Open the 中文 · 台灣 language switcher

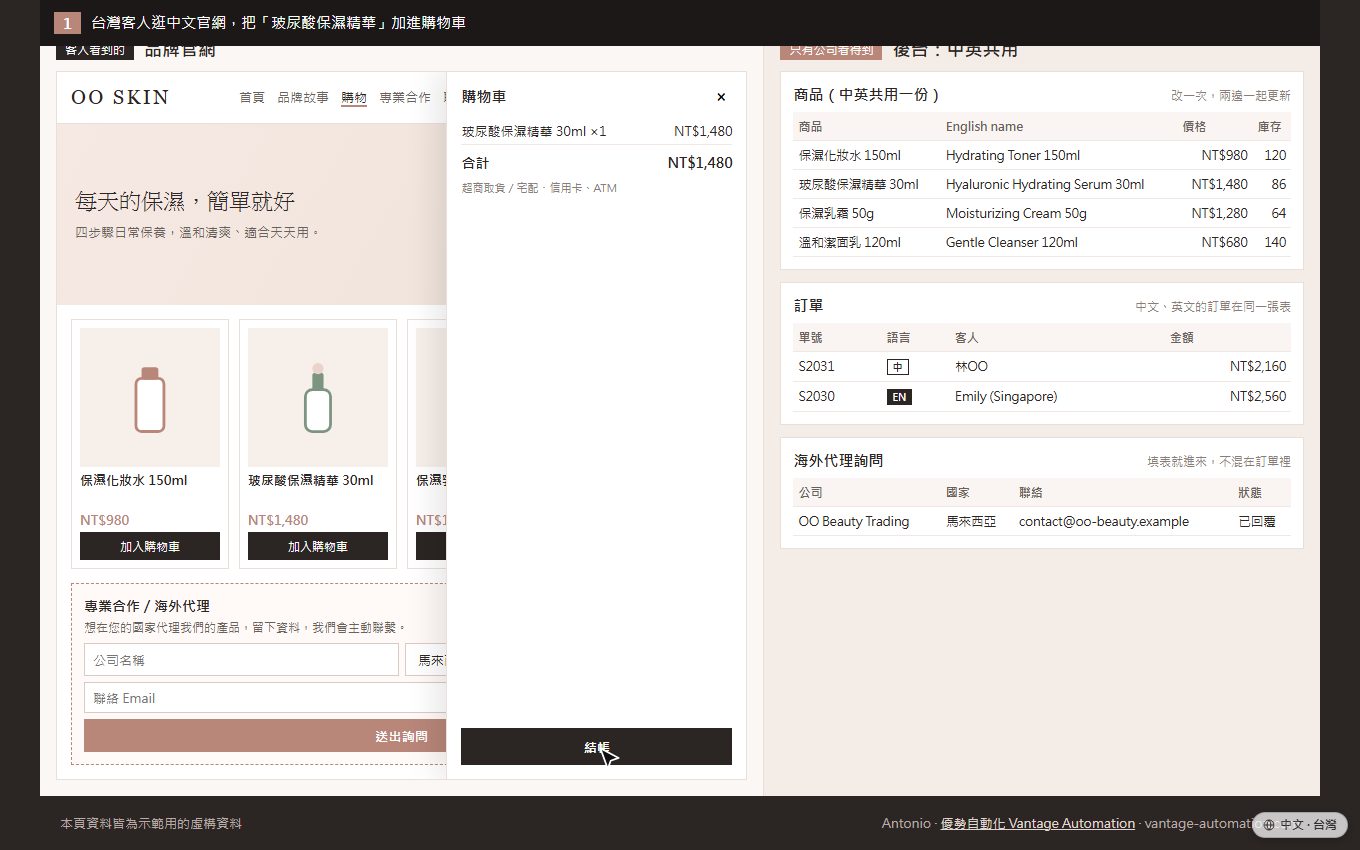point(1300,825)
